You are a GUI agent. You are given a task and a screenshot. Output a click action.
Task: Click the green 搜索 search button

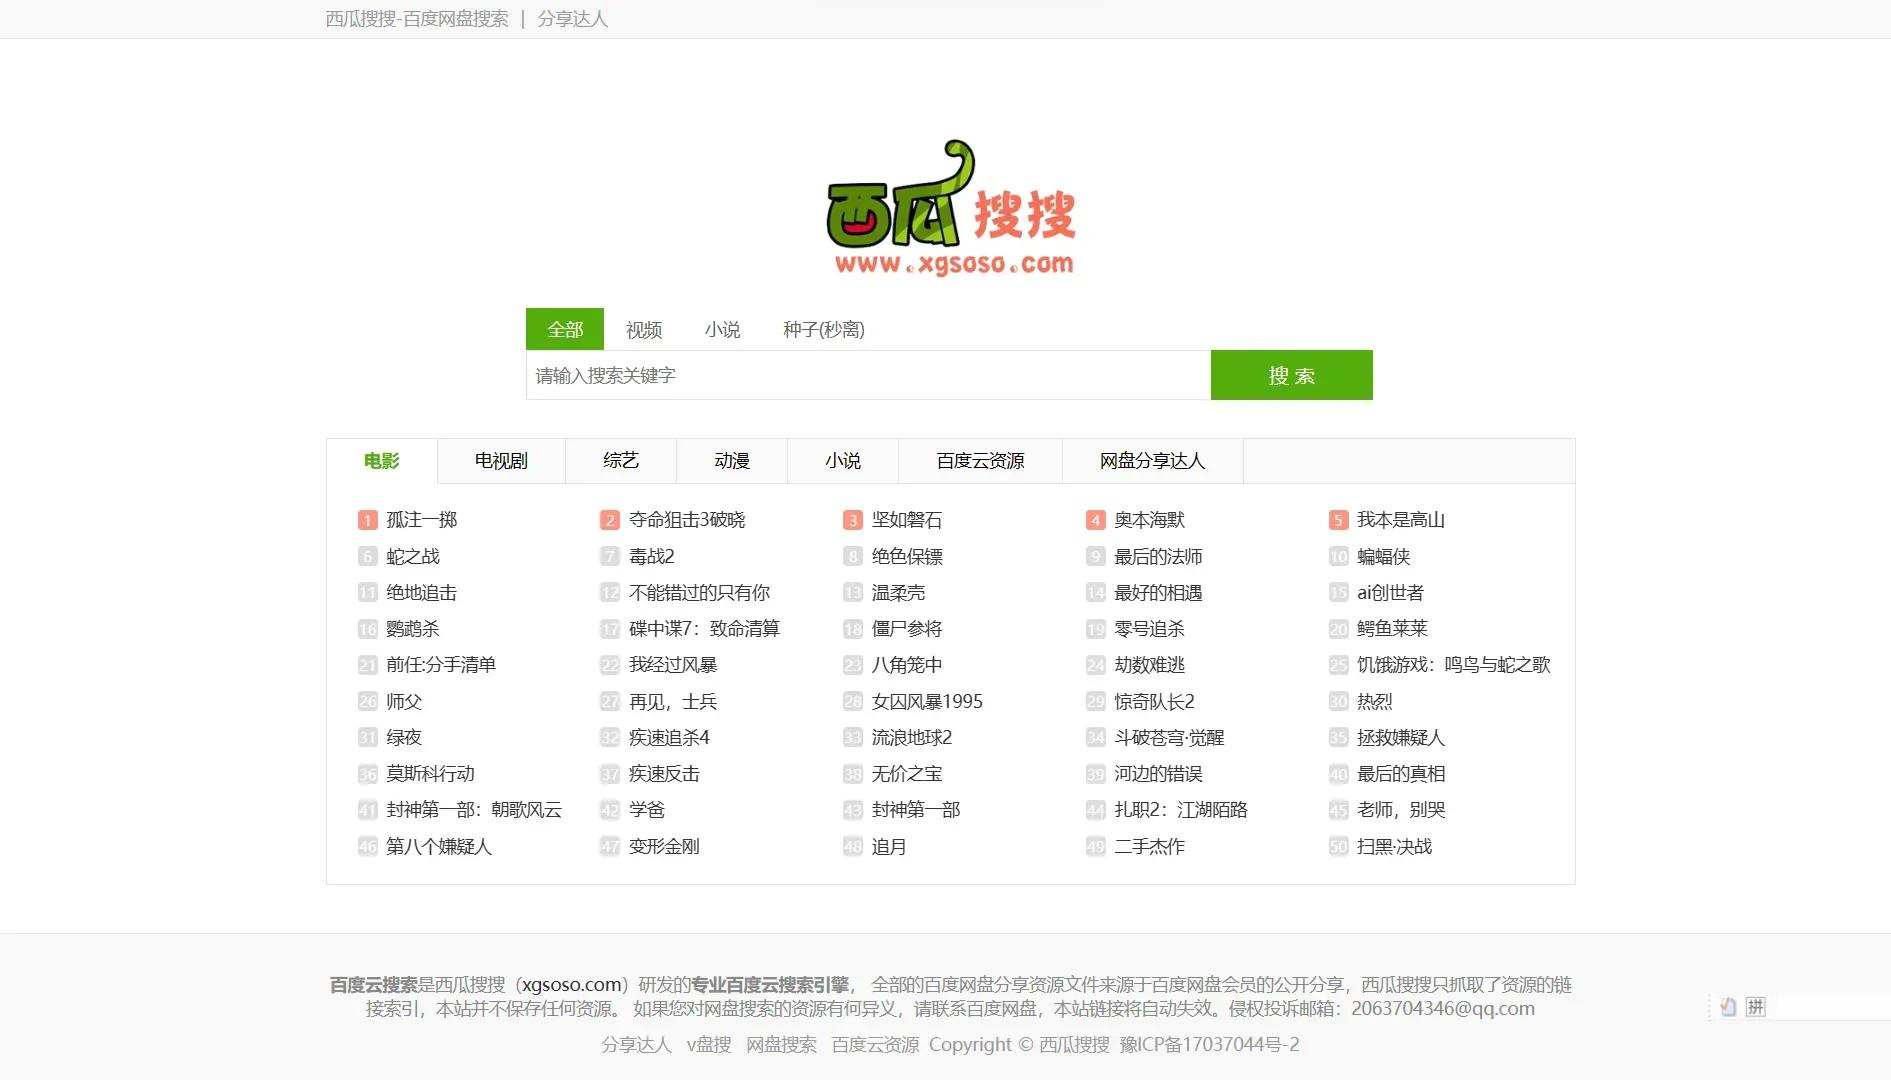1291,375
